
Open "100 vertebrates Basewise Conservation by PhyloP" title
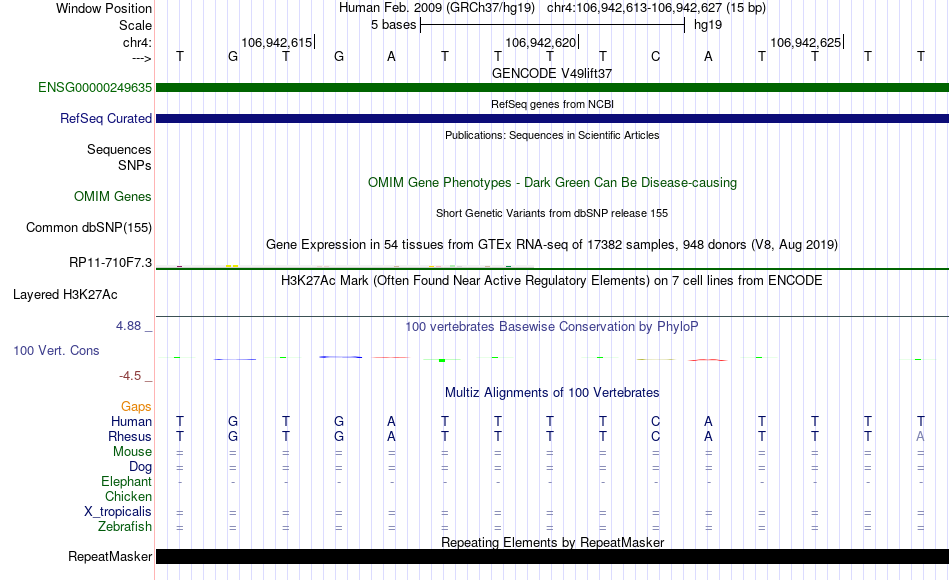coord(552,326)
